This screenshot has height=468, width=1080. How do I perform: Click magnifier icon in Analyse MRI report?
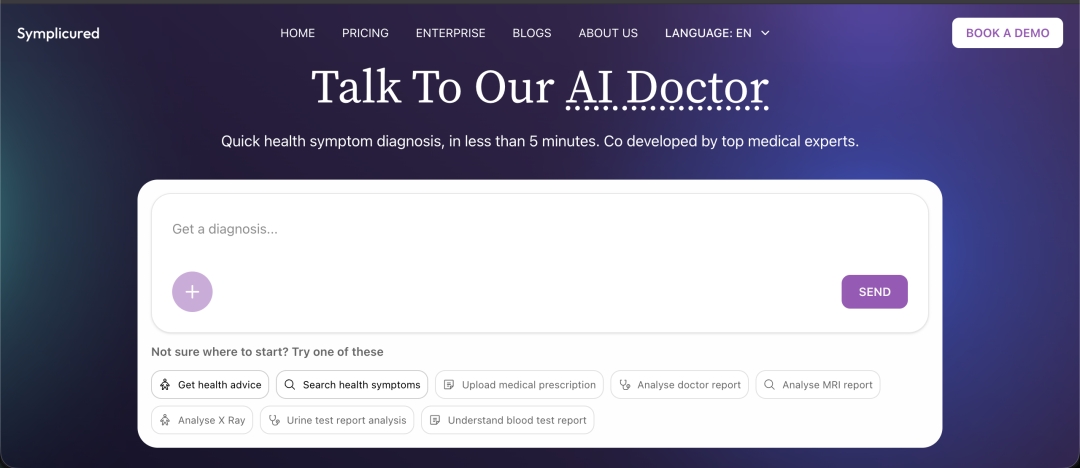(769, 385)
